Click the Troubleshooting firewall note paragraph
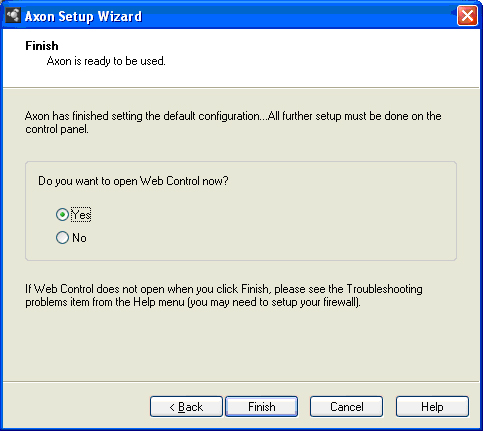This screenshot has height=431, width=483. [x=224, y=296]
